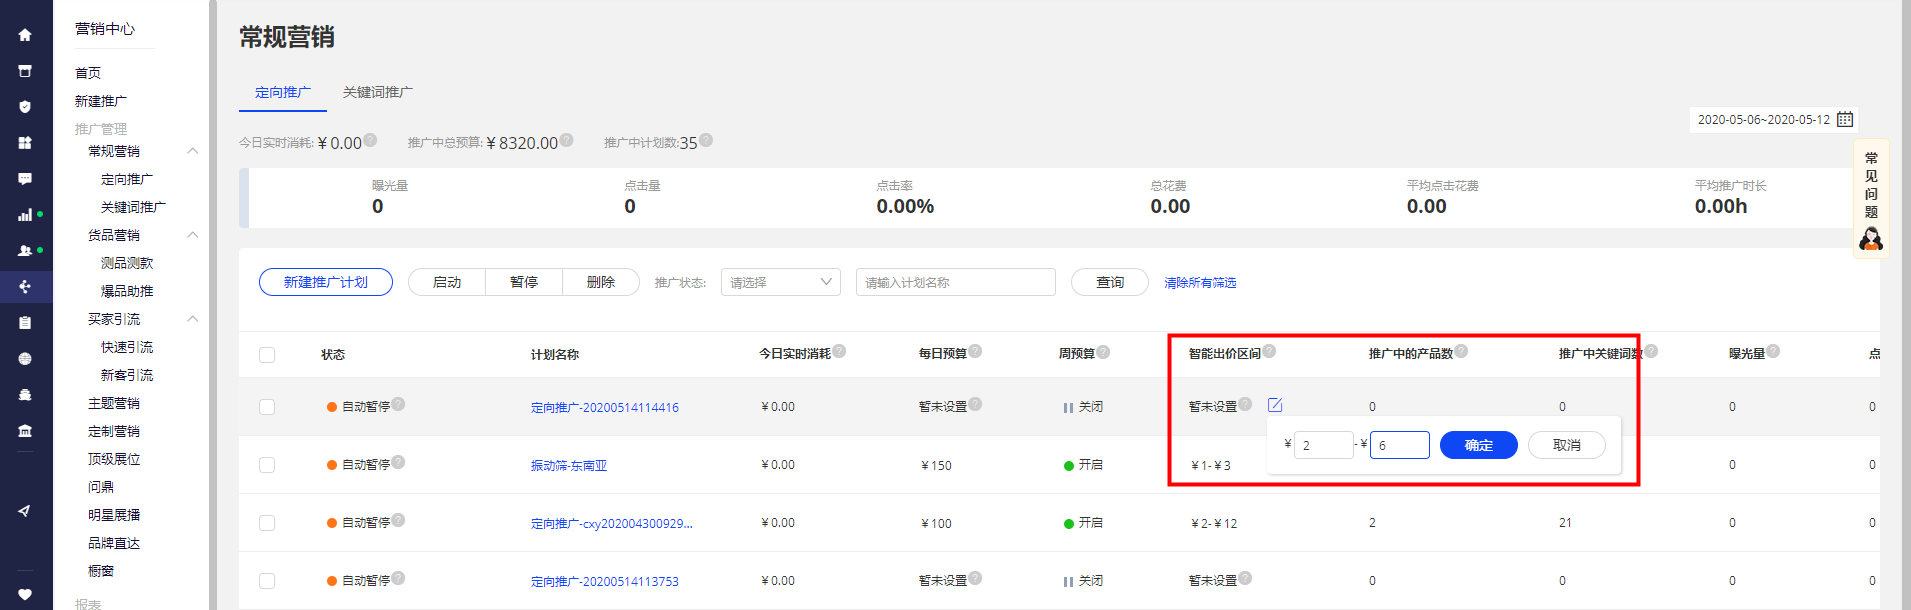Toggle the select-all checkbox in table header
Viewport: 1911px width, 610px height.
(x=267, y=355)
